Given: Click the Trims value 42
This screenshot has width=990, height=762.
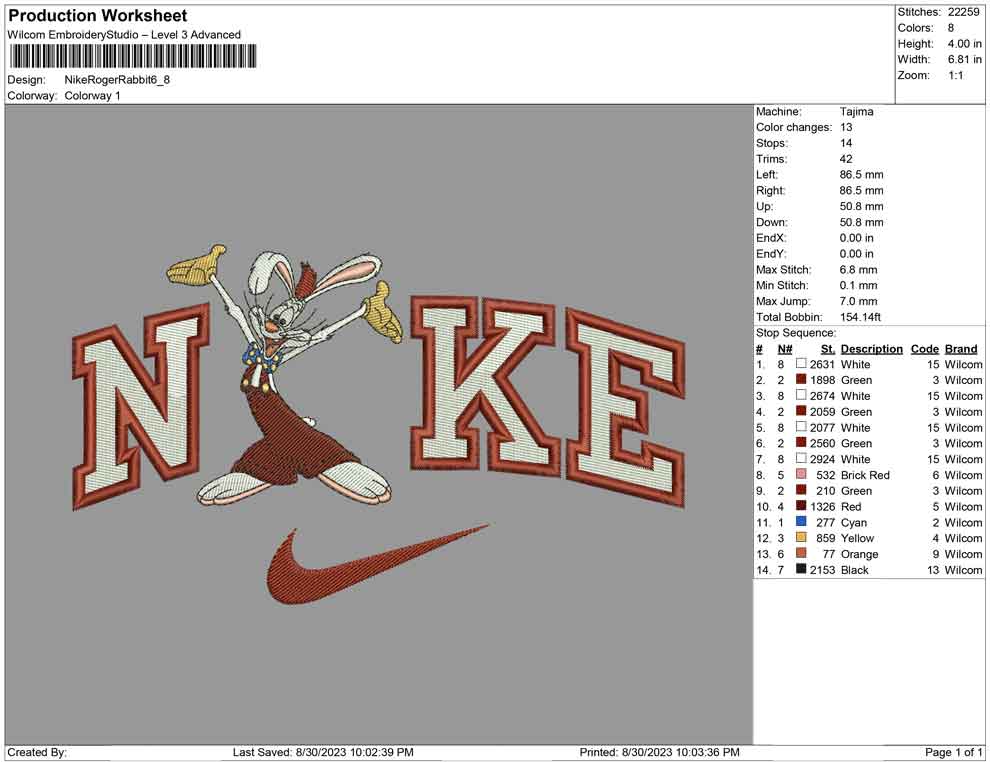Looking at the screenshot, I should [x=846, y=159].
